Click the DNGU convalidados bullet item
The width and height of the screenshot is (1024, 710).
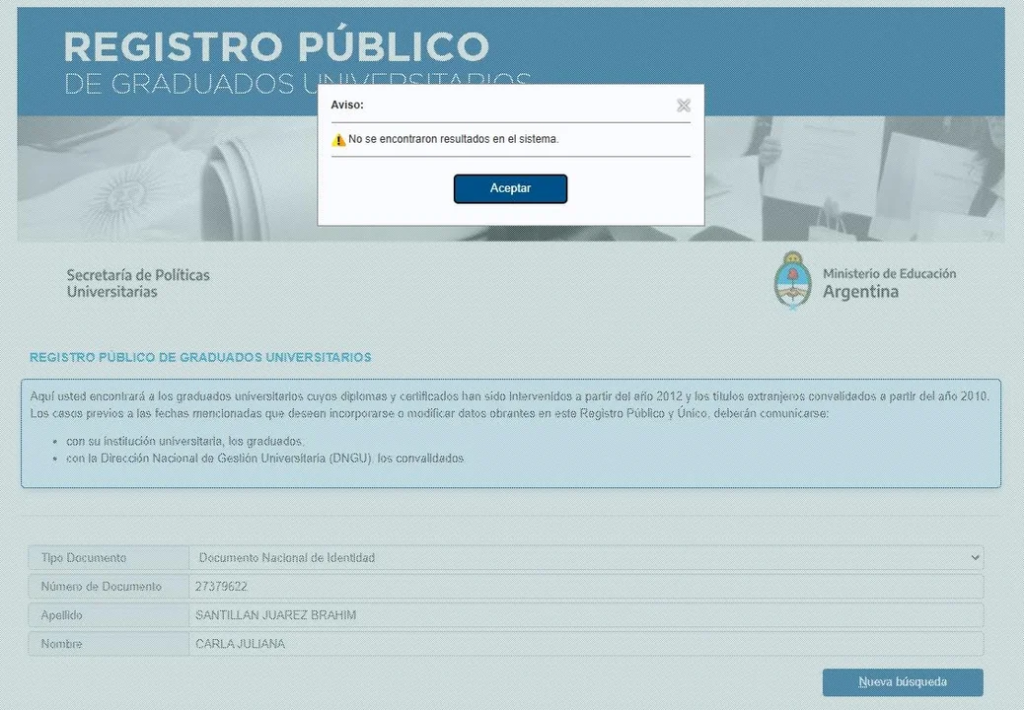pyautogui.click(x=265, y=458)
